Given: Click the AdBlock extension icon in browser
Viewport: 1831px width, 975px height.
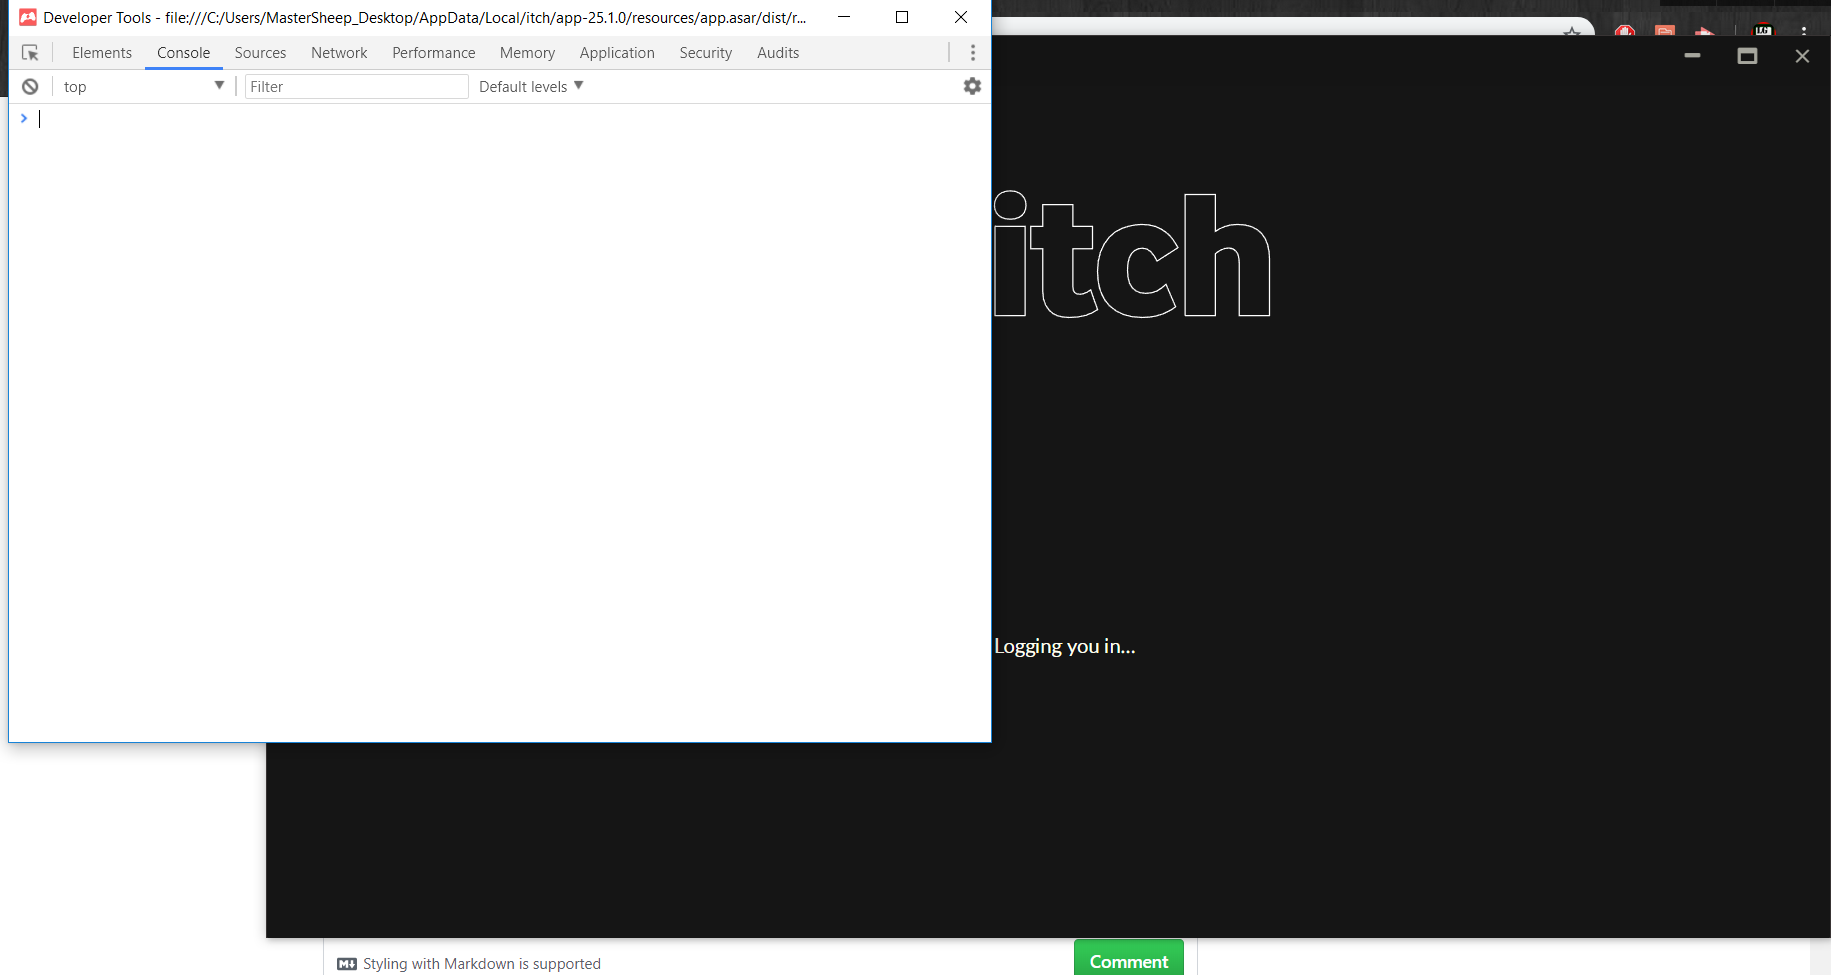Looking at the screenshot, I should (x=1625, y=30).
